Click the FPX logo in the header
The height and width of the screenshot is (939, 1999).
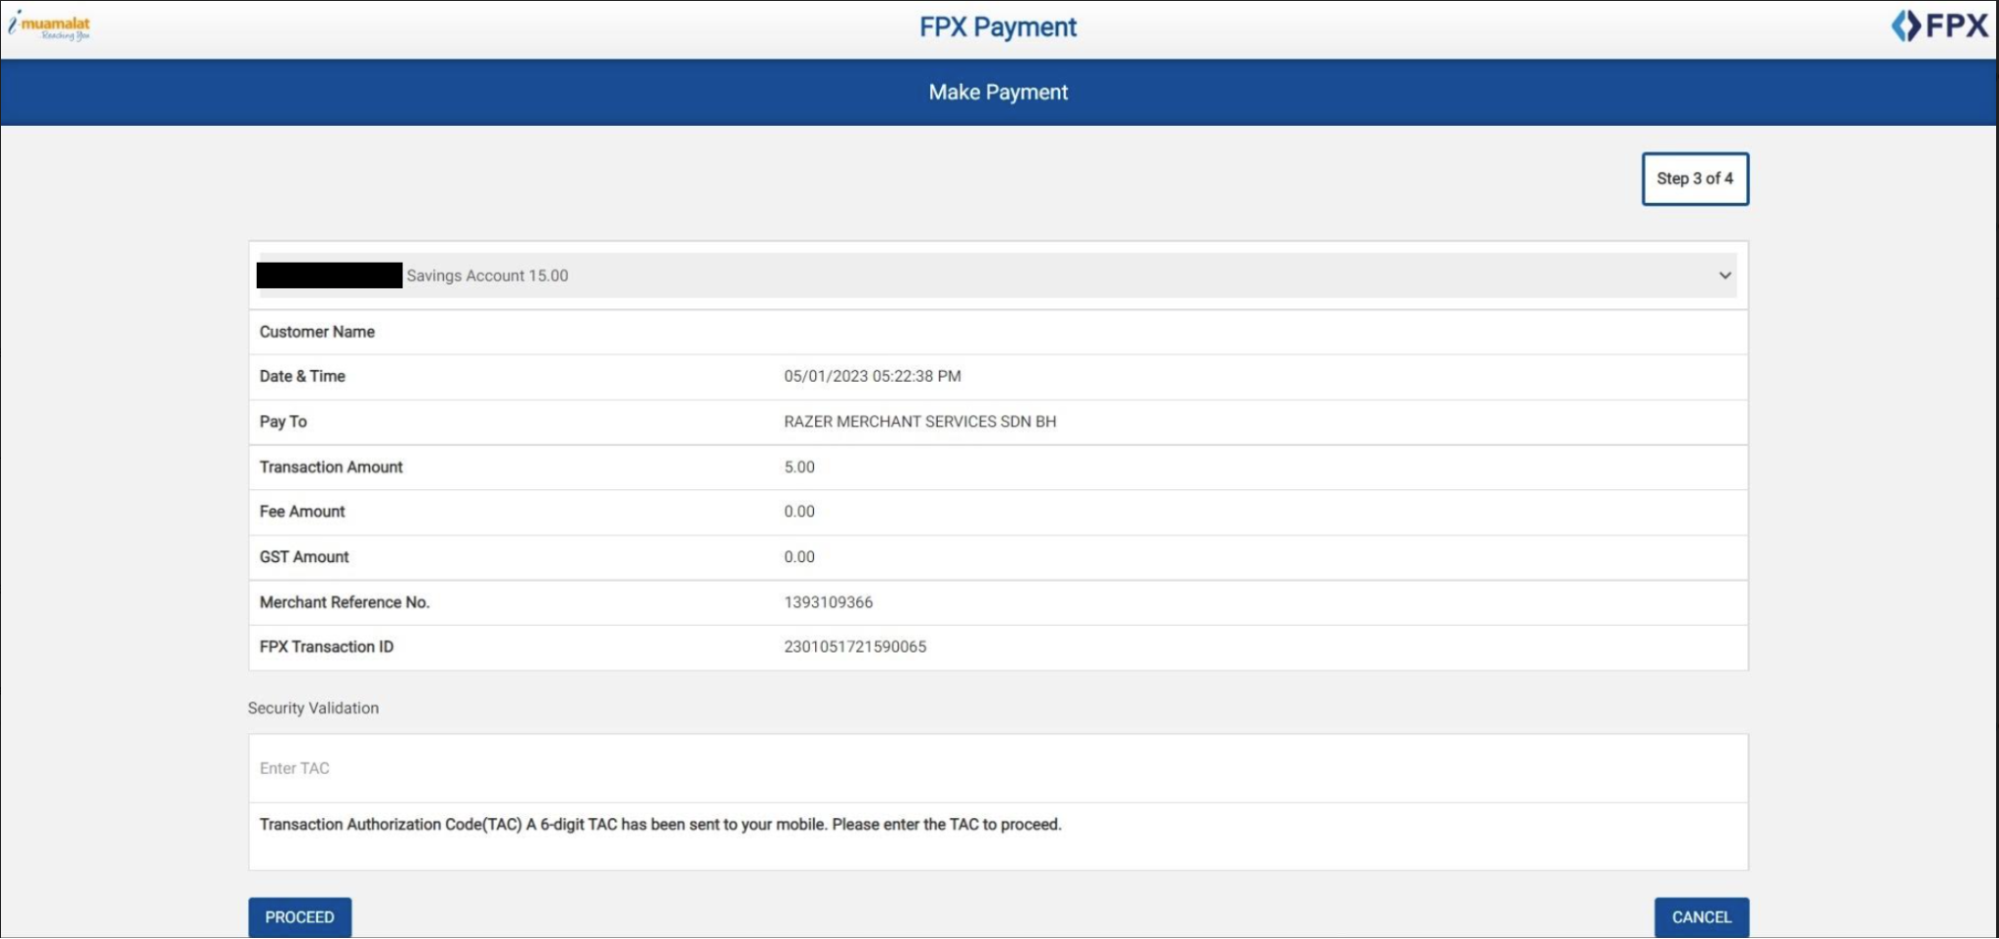[1938, 26]
